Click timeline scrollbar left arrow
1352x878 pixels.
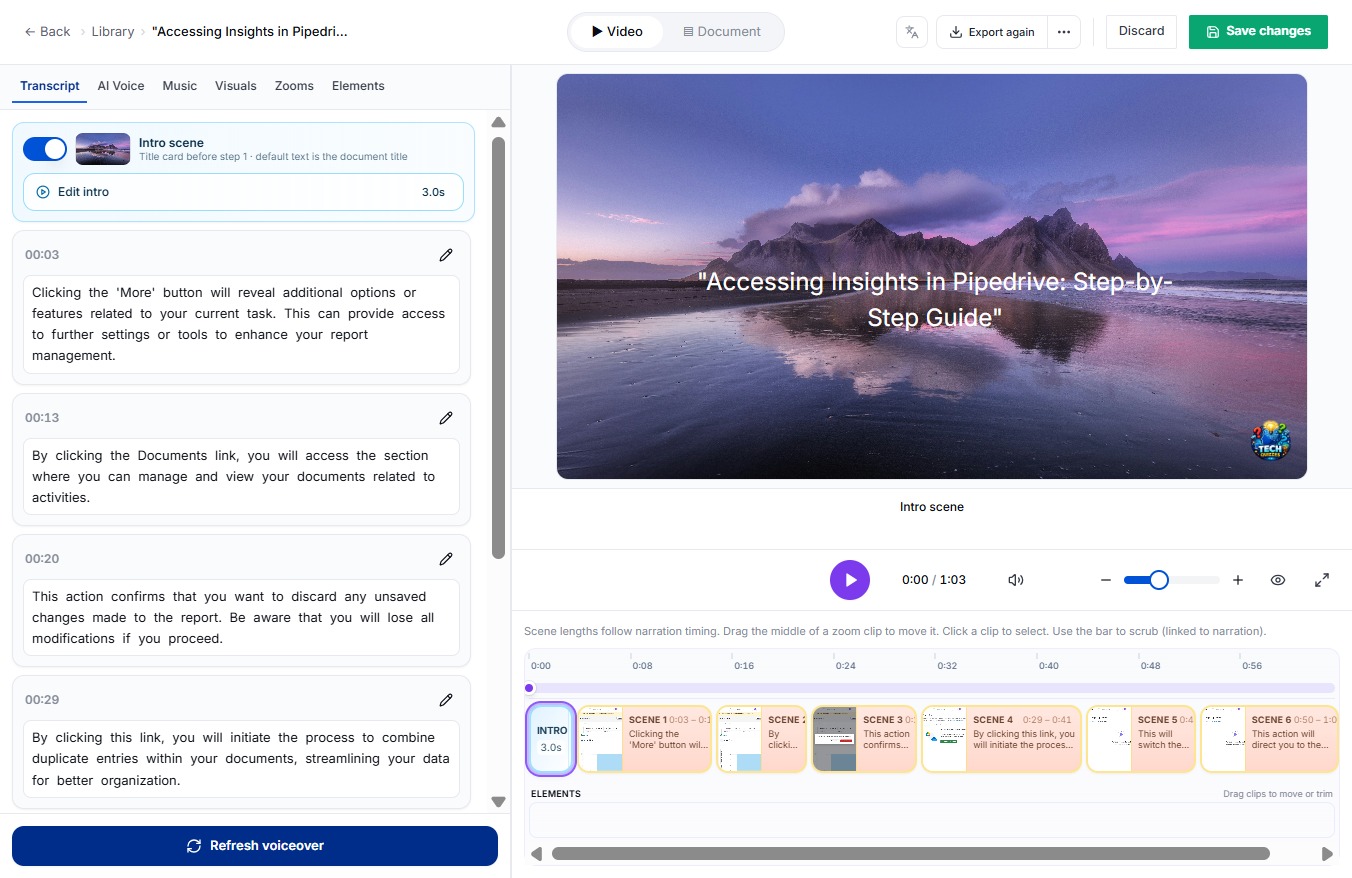pyautogui.click(x=537, y=854)
